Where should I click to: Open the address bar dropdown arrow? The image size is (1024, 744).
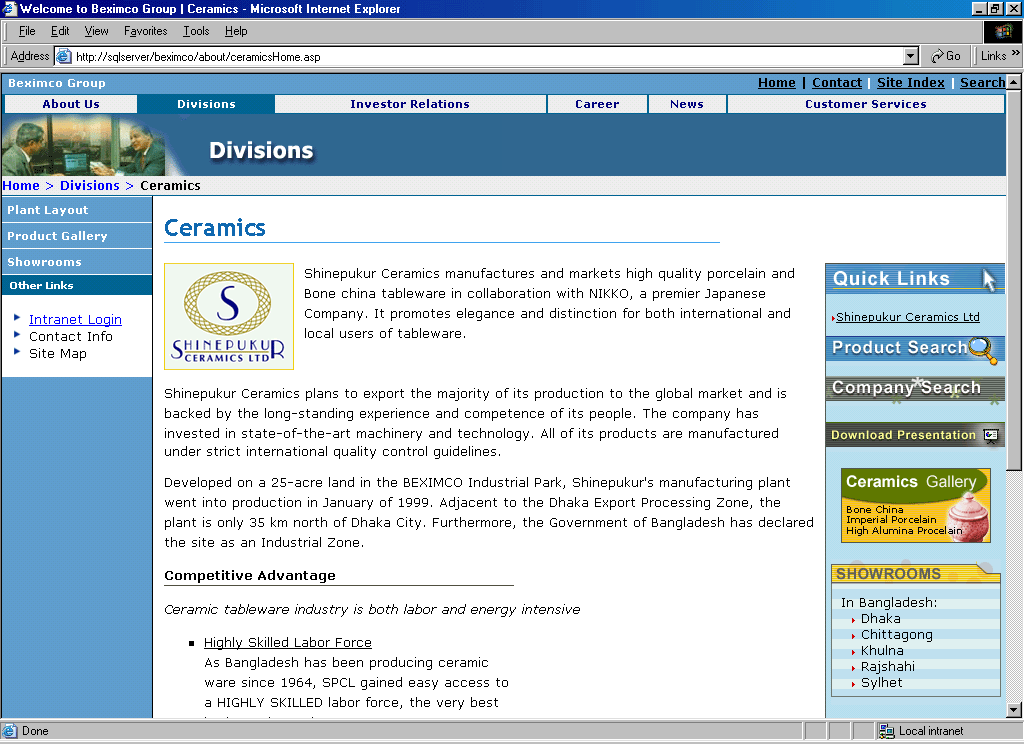click(x=910, y=56)
